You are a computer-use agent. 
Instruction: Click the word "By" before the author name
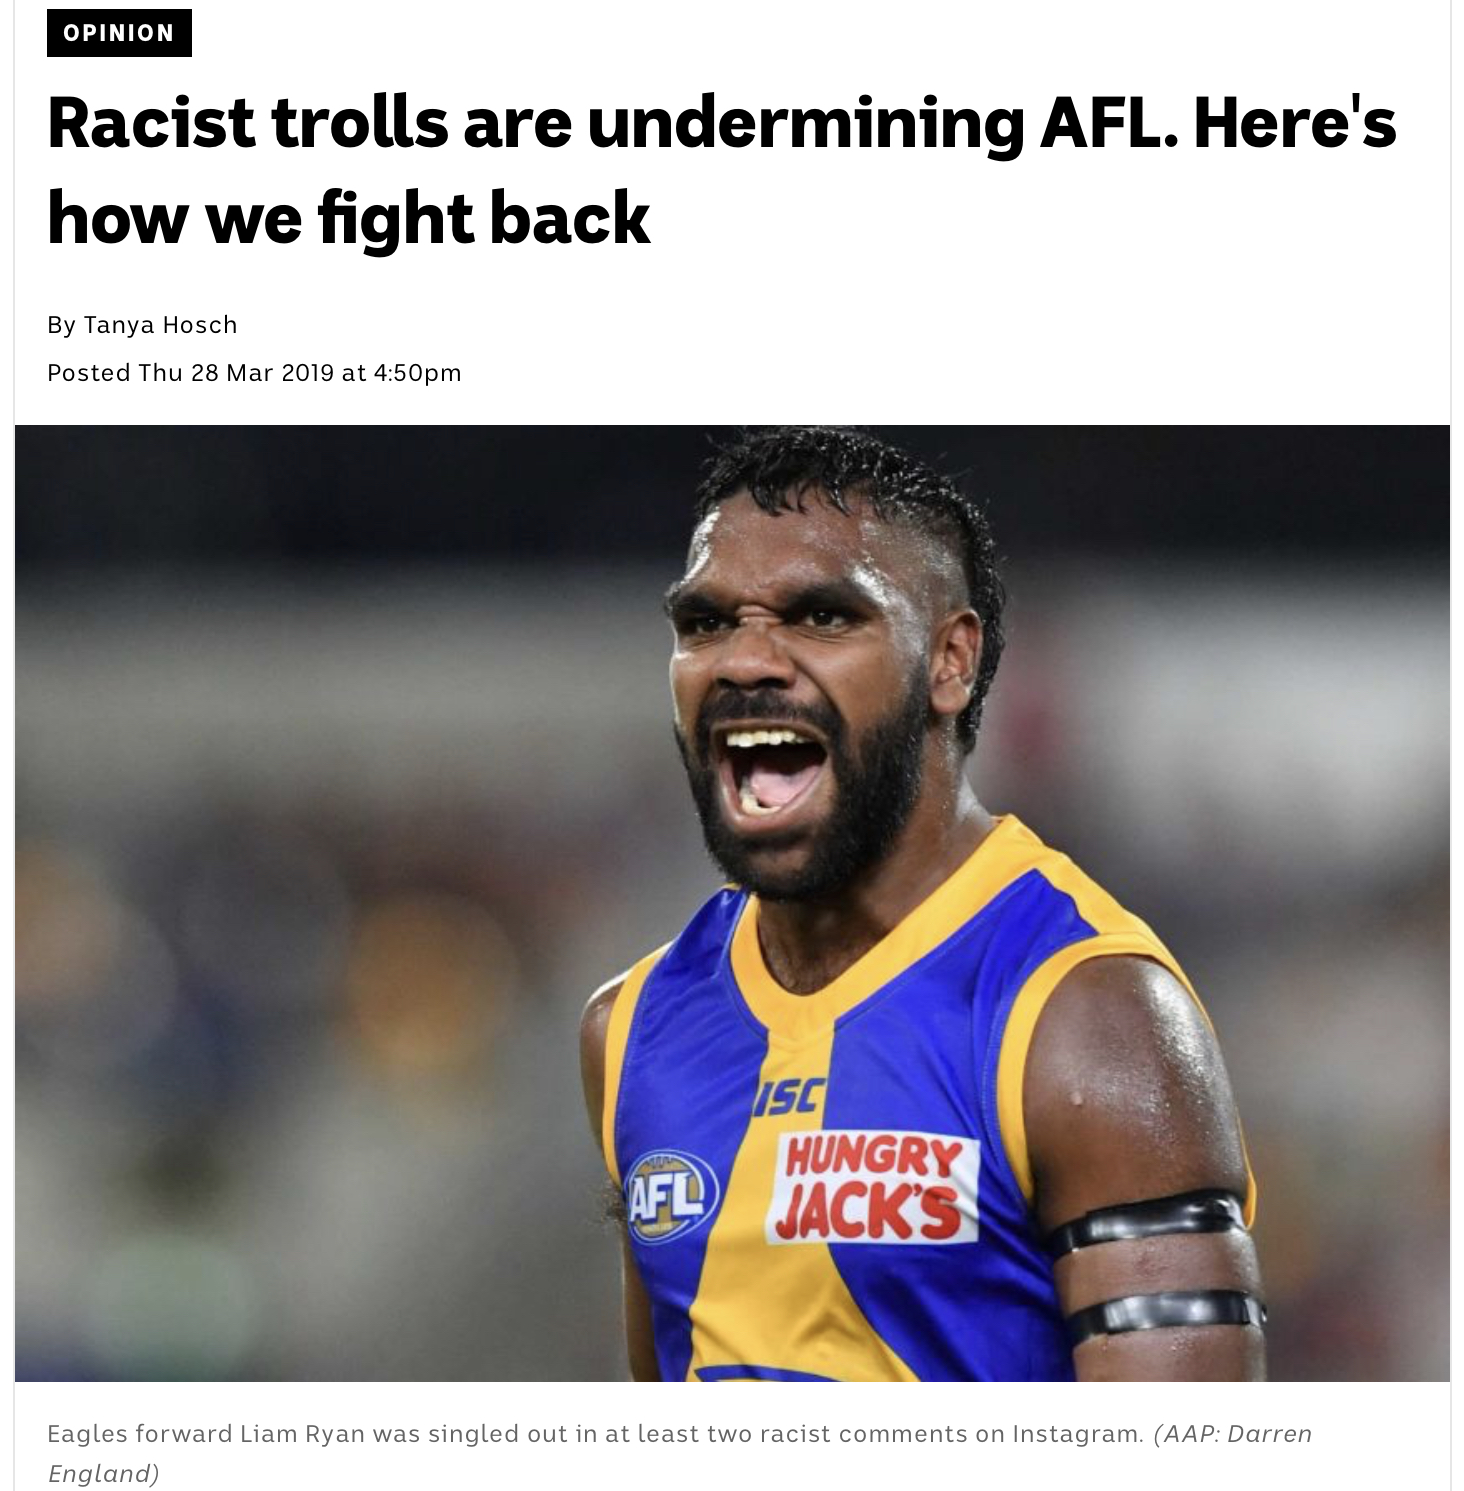[61, 325]
